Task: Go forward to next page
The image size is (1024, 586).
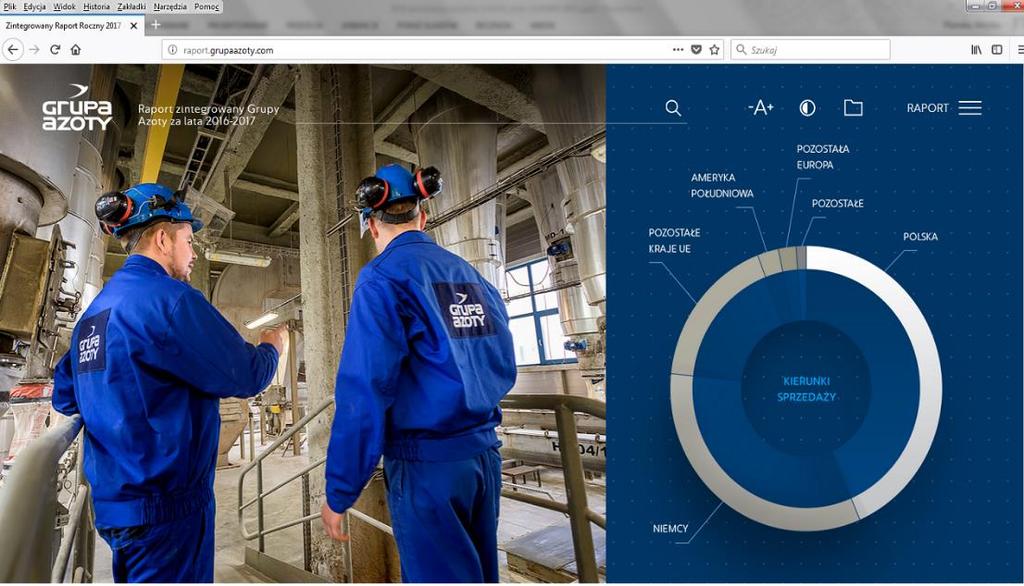Action: (35, 50)
